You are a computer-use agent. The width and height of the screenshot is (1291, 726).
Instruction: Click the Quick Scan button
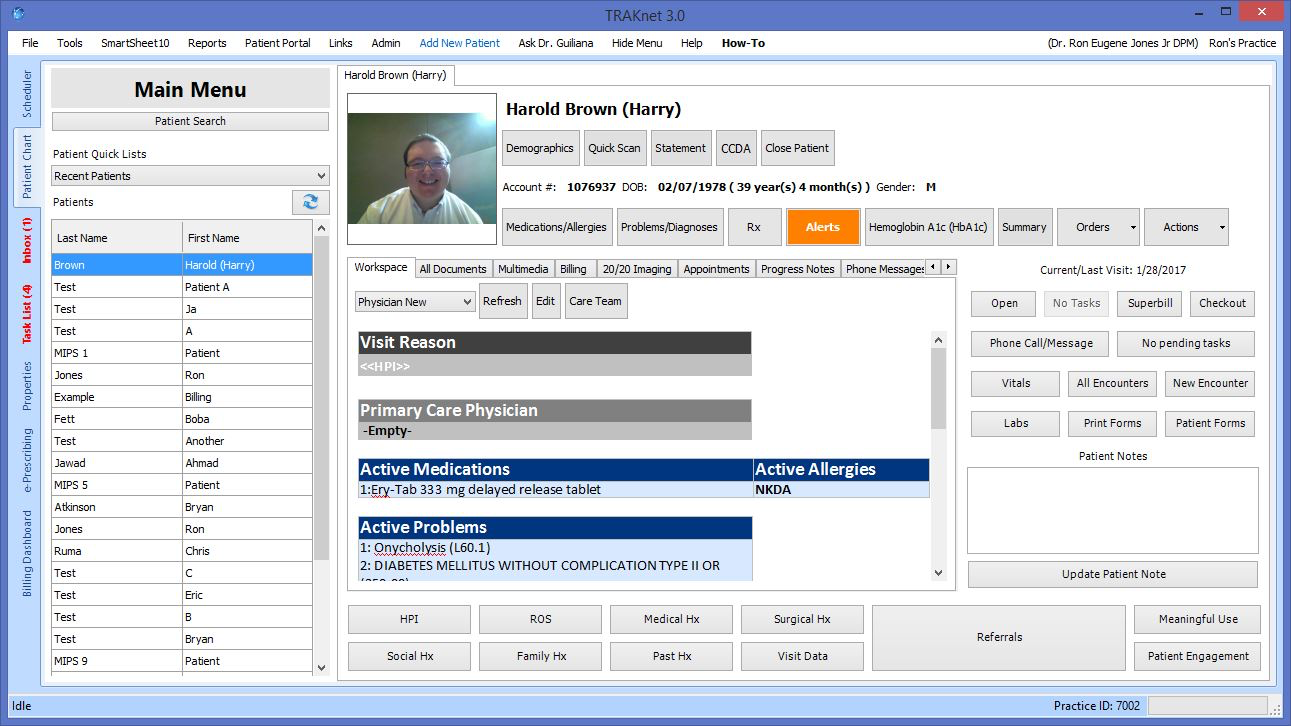click(614, 148)
